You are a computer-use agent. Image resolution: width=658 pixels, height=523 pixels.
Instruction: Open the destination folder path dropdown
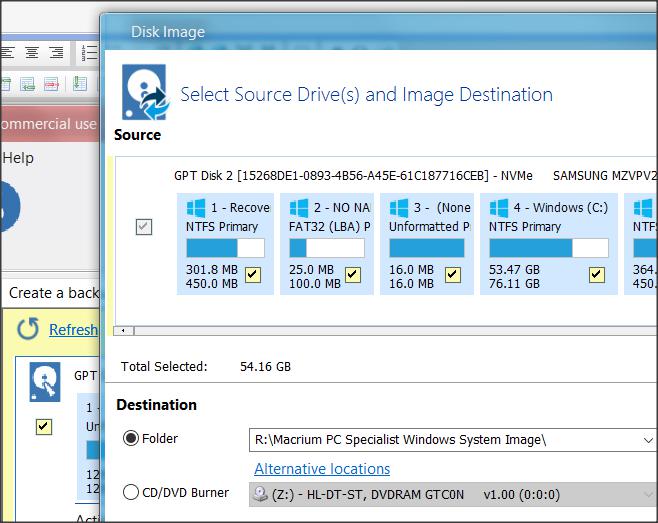tap(648, 440)
